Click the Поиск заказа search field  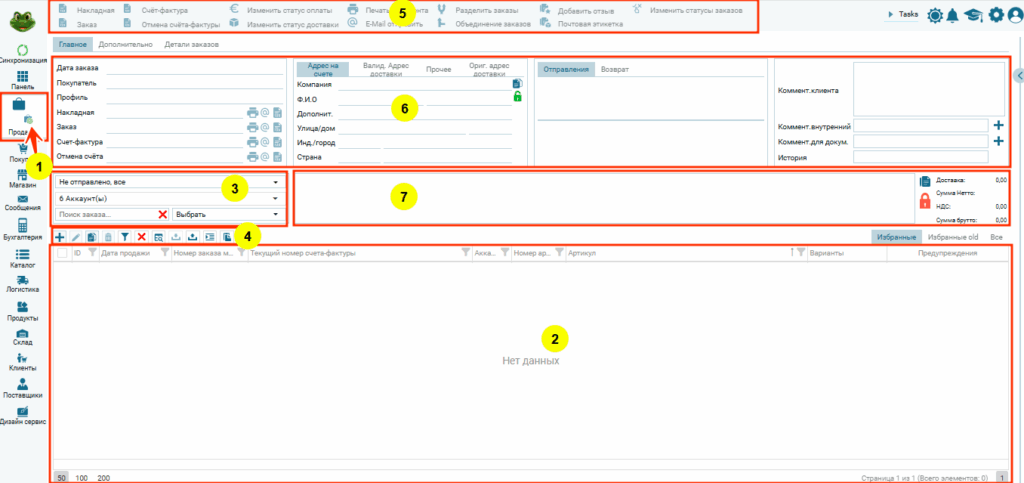coord(106,214)
